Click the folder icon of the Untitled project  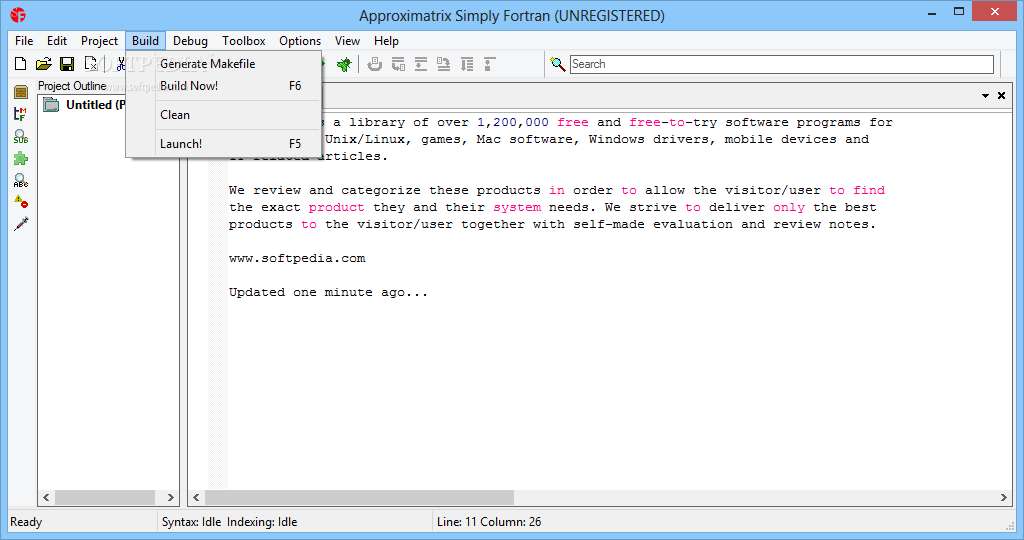coord(52,104)
